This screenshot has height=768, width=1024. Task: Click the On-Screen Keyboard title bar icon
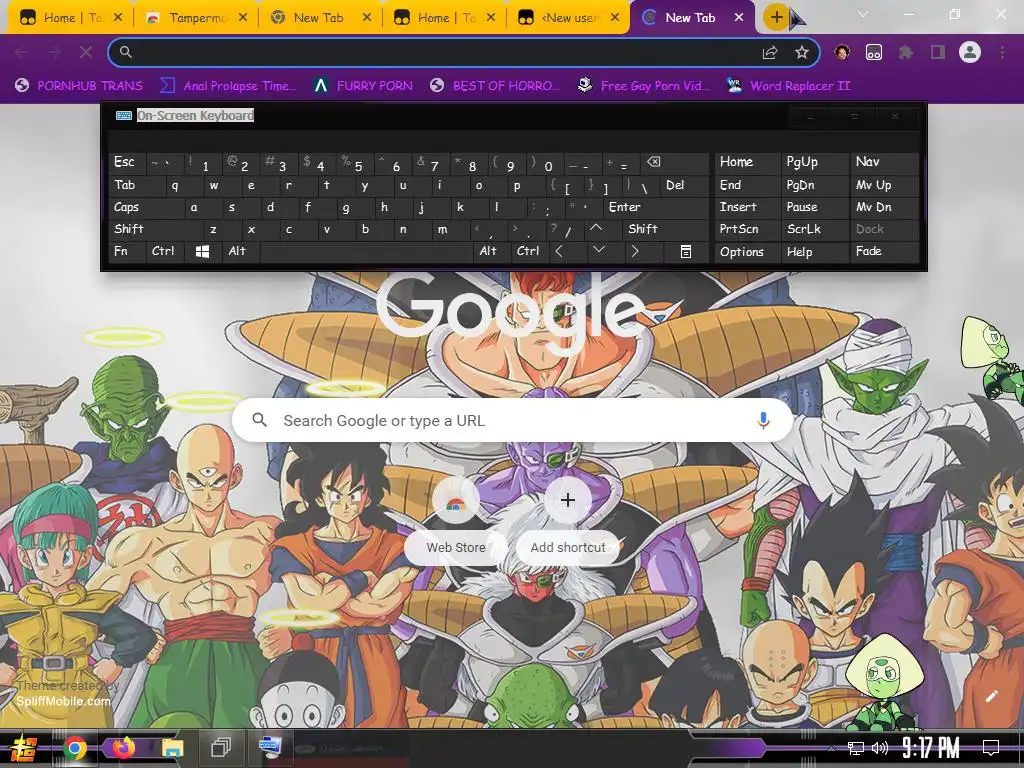coord(123,116)
